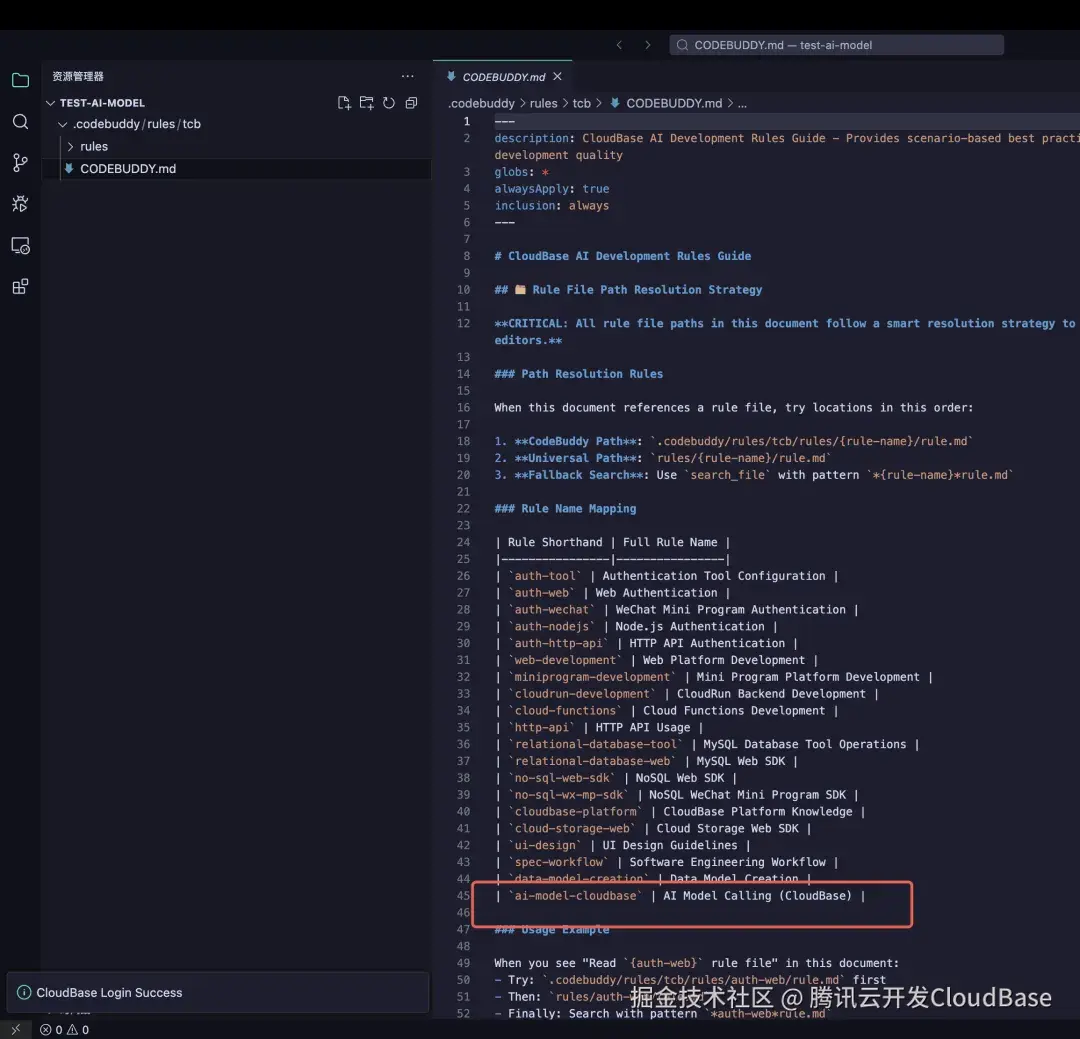Navigate forward in editor history

click(x=647, y=45)
